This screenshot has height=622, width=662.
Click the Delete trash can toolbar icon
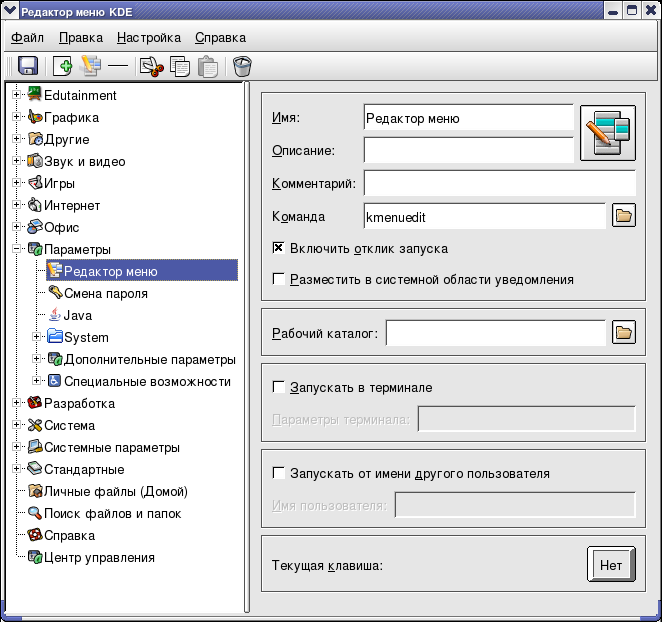coord(242,67)
